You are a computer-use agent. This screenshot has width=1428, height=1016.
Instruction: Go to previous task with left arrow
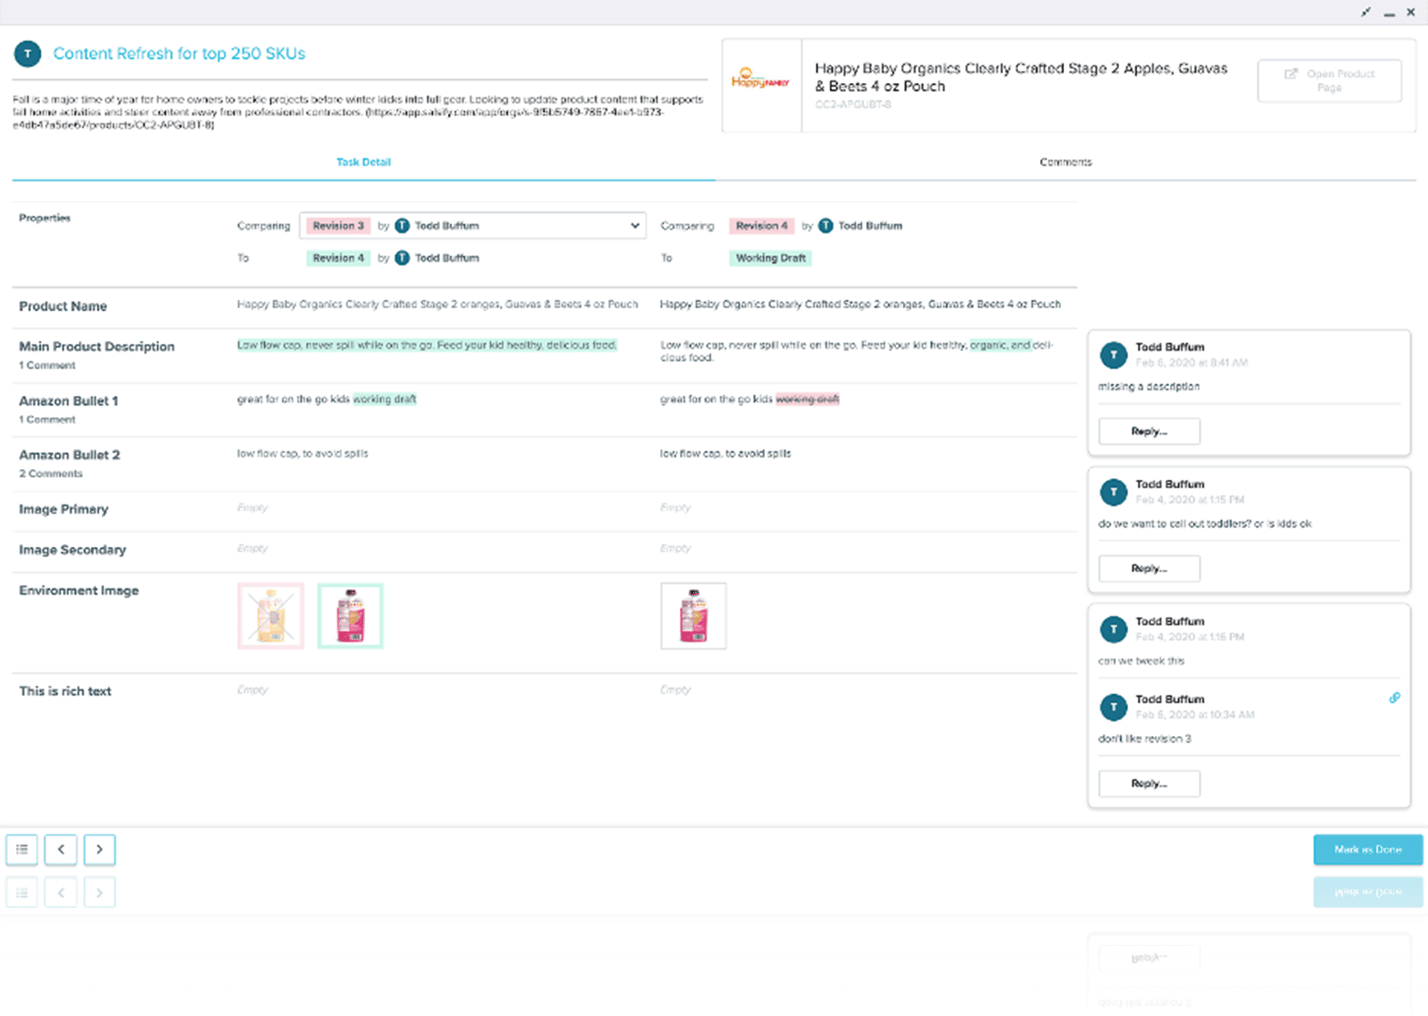[x=61, y=849]
